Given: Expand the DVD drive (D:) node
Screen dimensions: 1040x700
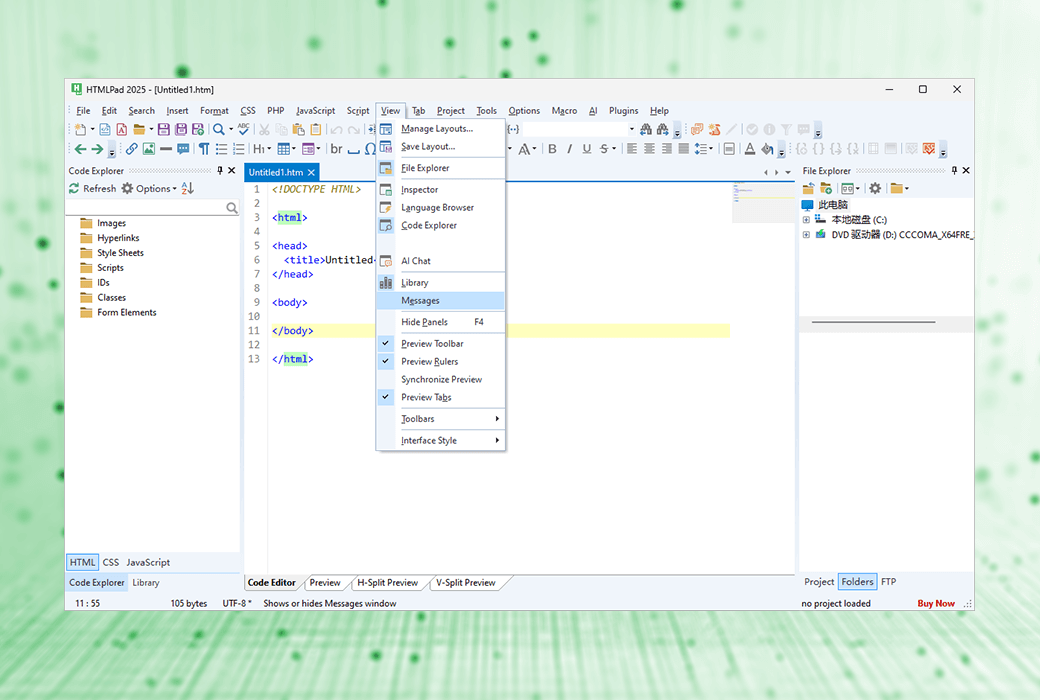Looking at the screenshot, I should [806, 235].
